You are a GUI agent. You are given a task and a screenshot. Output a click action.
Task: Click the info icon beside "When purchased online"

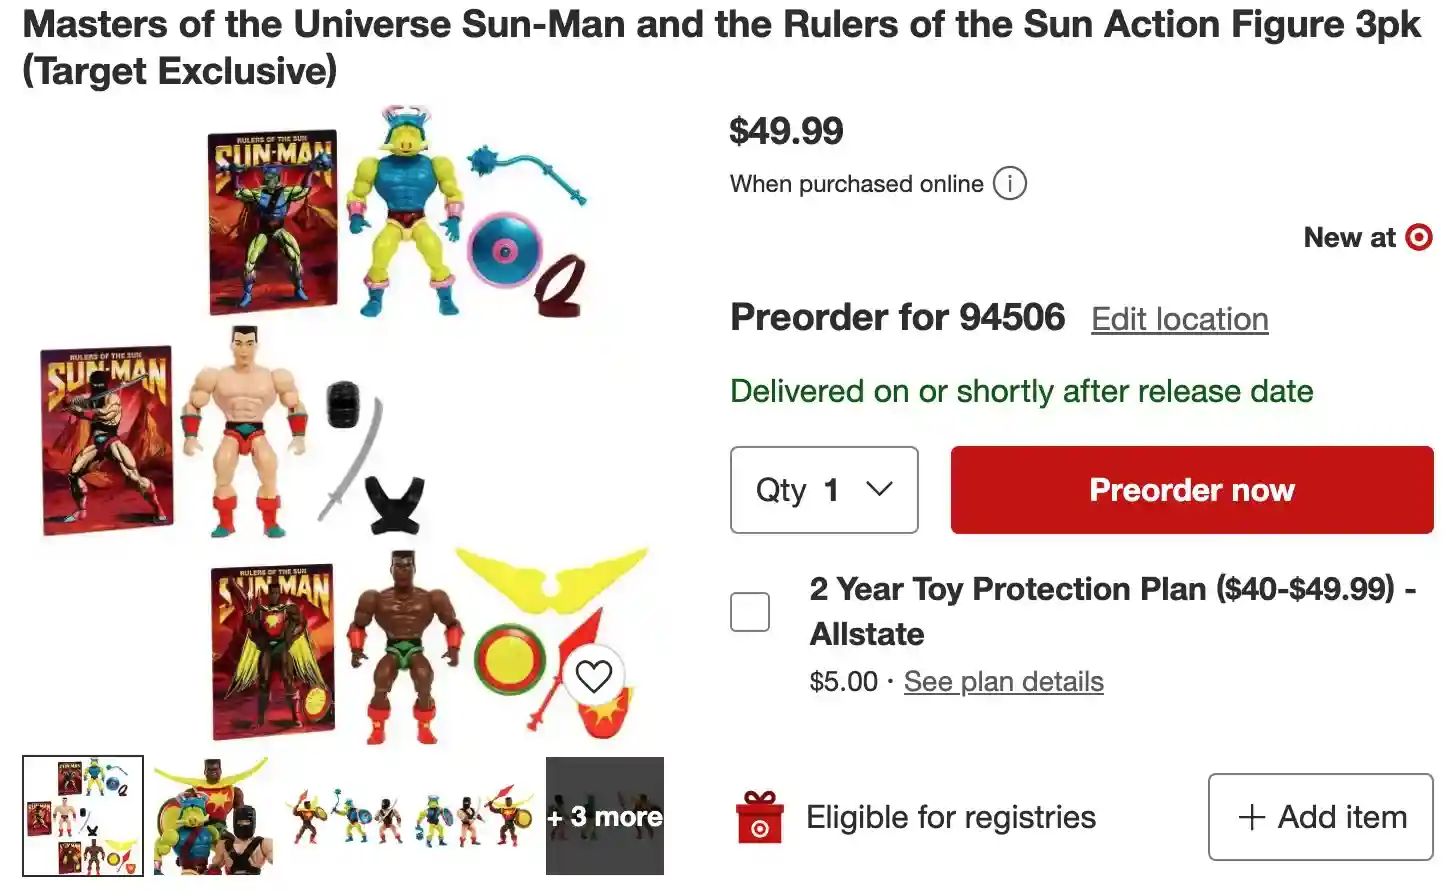pyautogui.click(x=1010, y=184)
